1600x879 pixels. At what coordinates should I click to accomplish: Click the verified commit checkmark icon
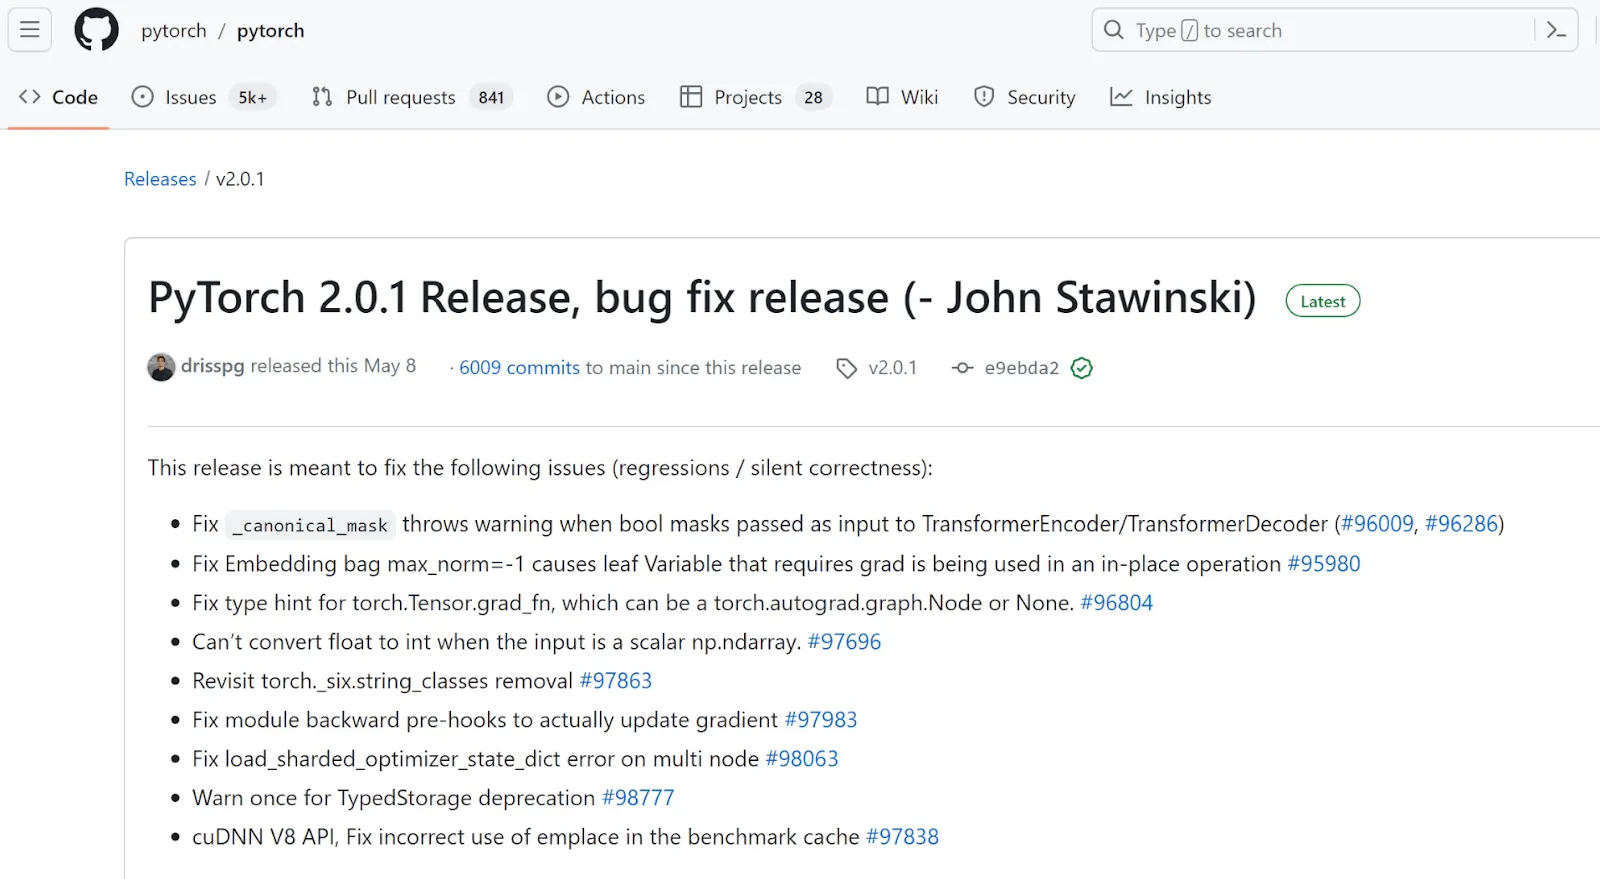coord(1081,368)
